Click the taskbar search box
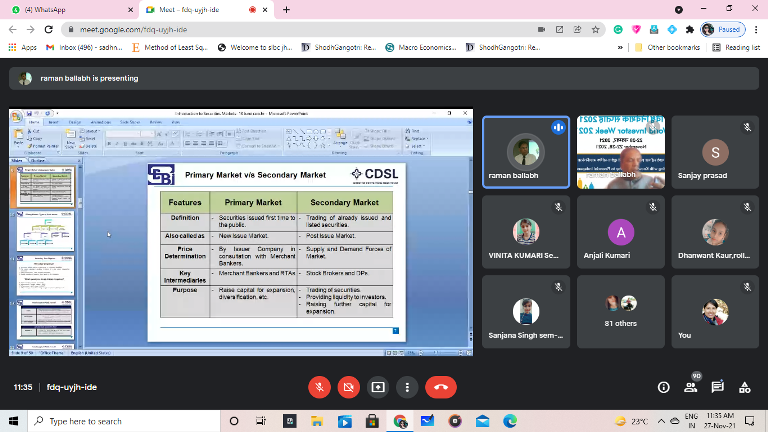The height and width of the screenshot is (432, 768). click(124, 421)
